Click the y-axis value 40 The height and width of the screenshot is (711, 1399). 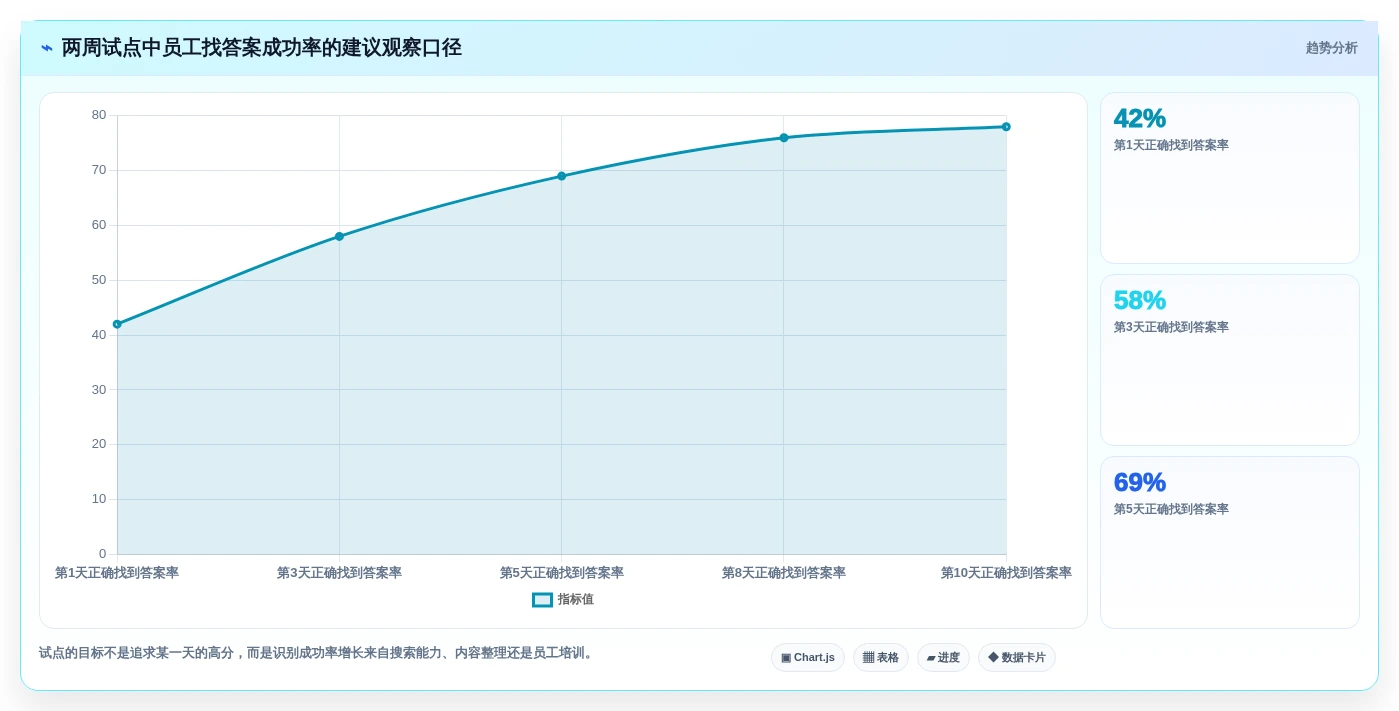[x=99, y=334]
